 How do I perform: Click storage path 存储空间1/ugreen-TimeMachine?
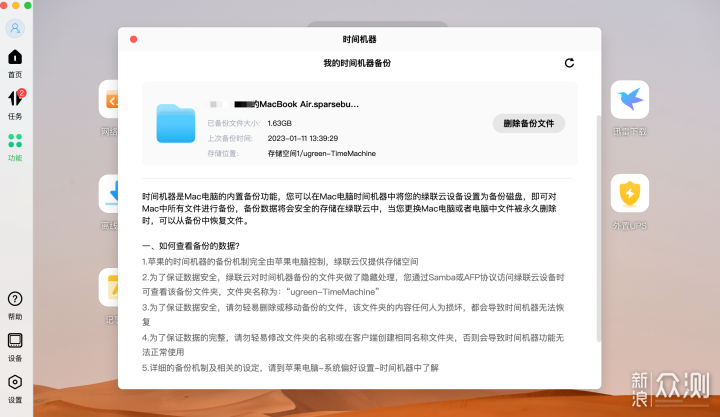[x=322, y=153]
